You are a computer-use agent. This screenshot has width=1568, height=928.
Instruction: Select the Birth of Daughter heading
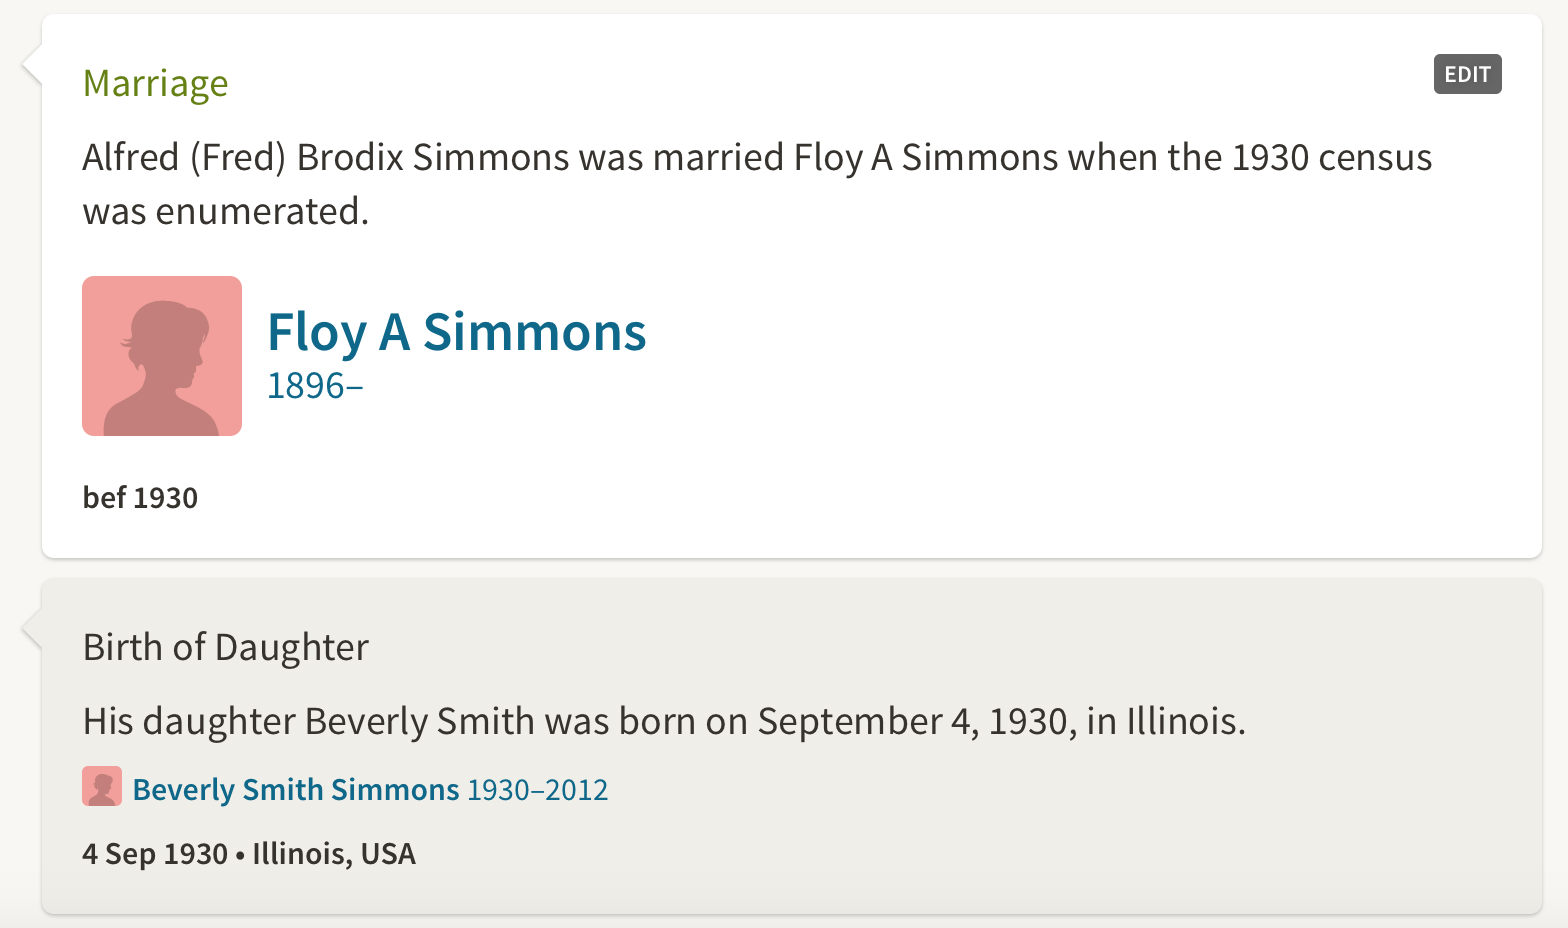[x=226, y=647]
